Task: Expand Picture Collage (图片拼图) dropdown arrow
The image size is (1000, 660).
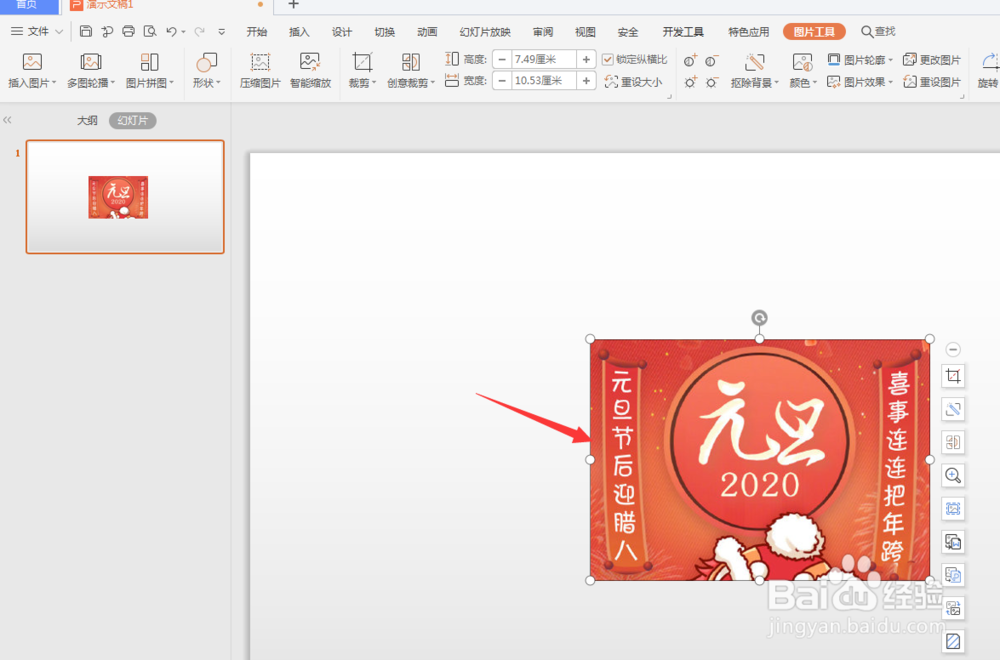Action: [x=172, y=83]
